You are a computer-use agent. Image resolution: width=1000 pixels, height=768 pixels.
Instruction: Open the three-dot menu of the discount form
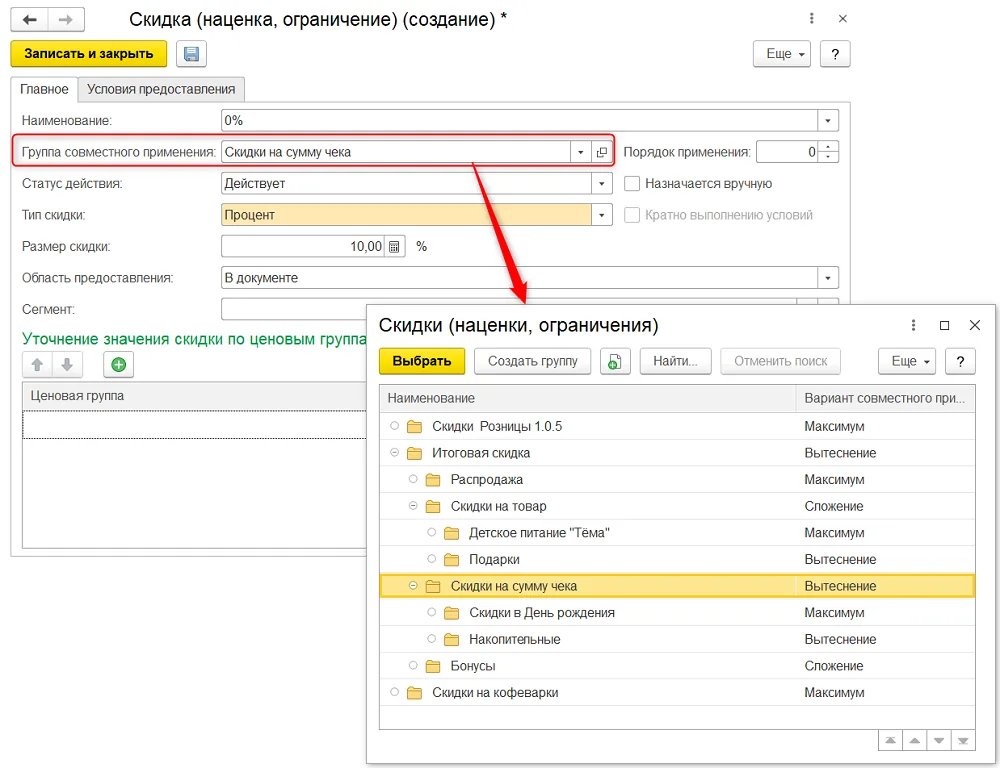tap(811, 18)
